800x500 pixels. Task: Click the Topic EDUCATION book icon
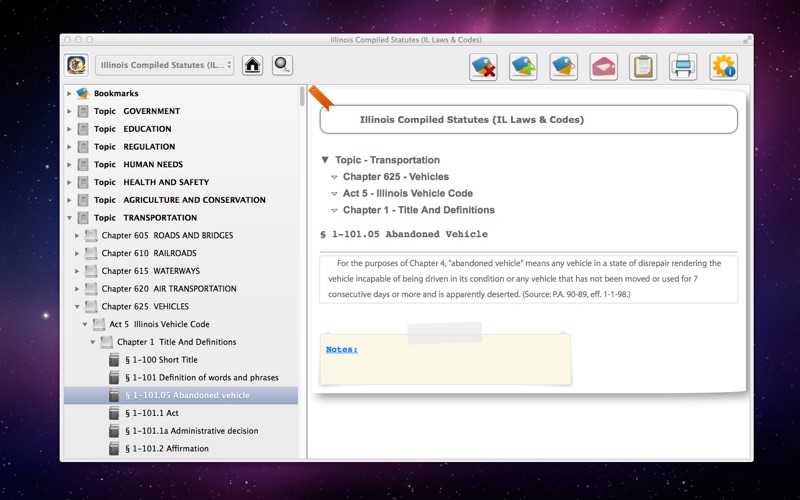83,129
